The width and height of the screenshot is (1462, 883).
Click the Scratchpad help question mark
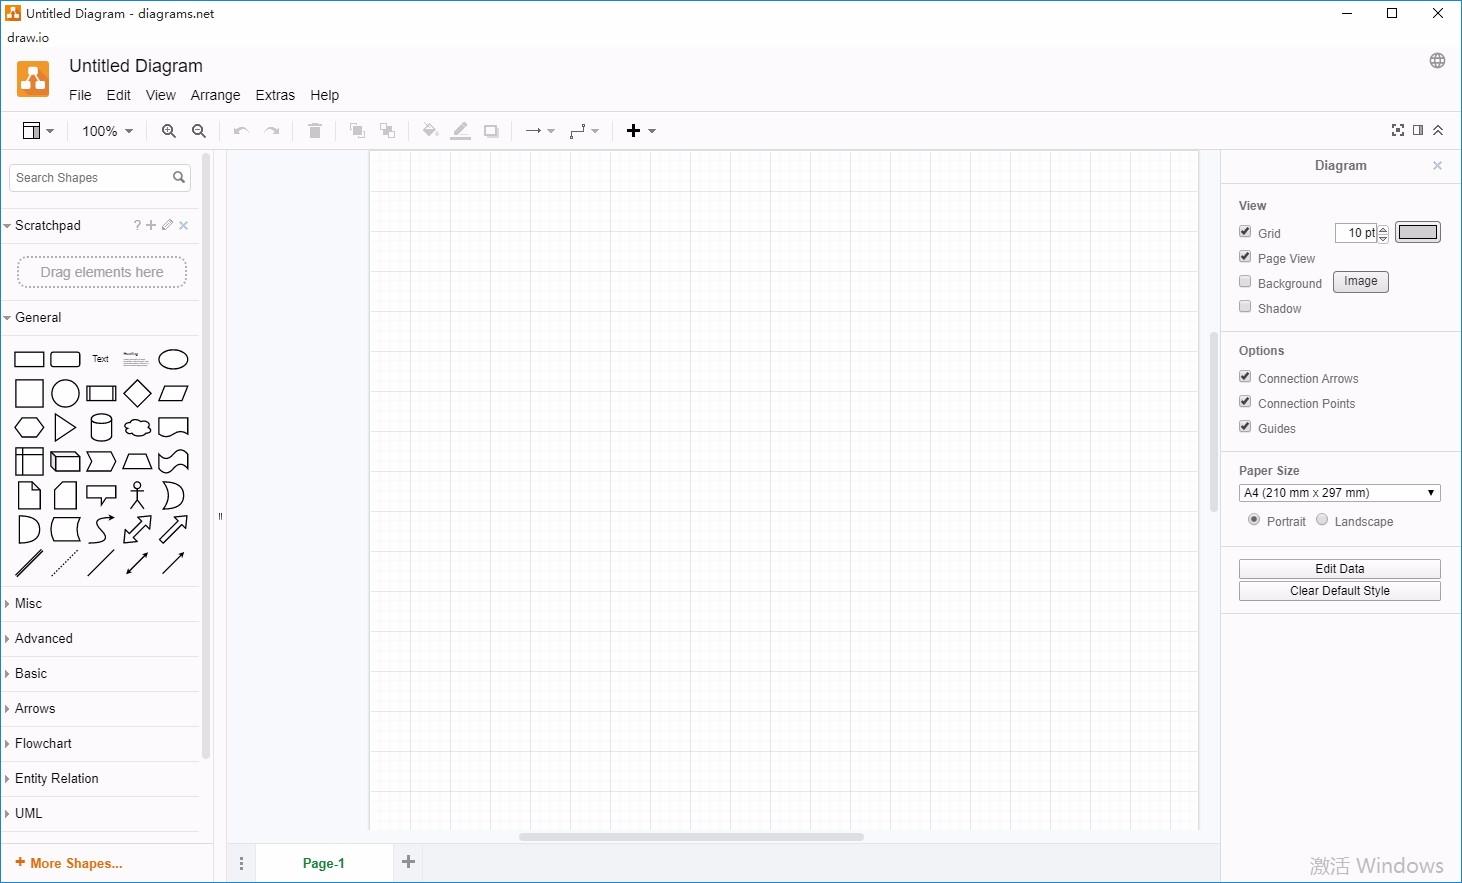(137, 225)
